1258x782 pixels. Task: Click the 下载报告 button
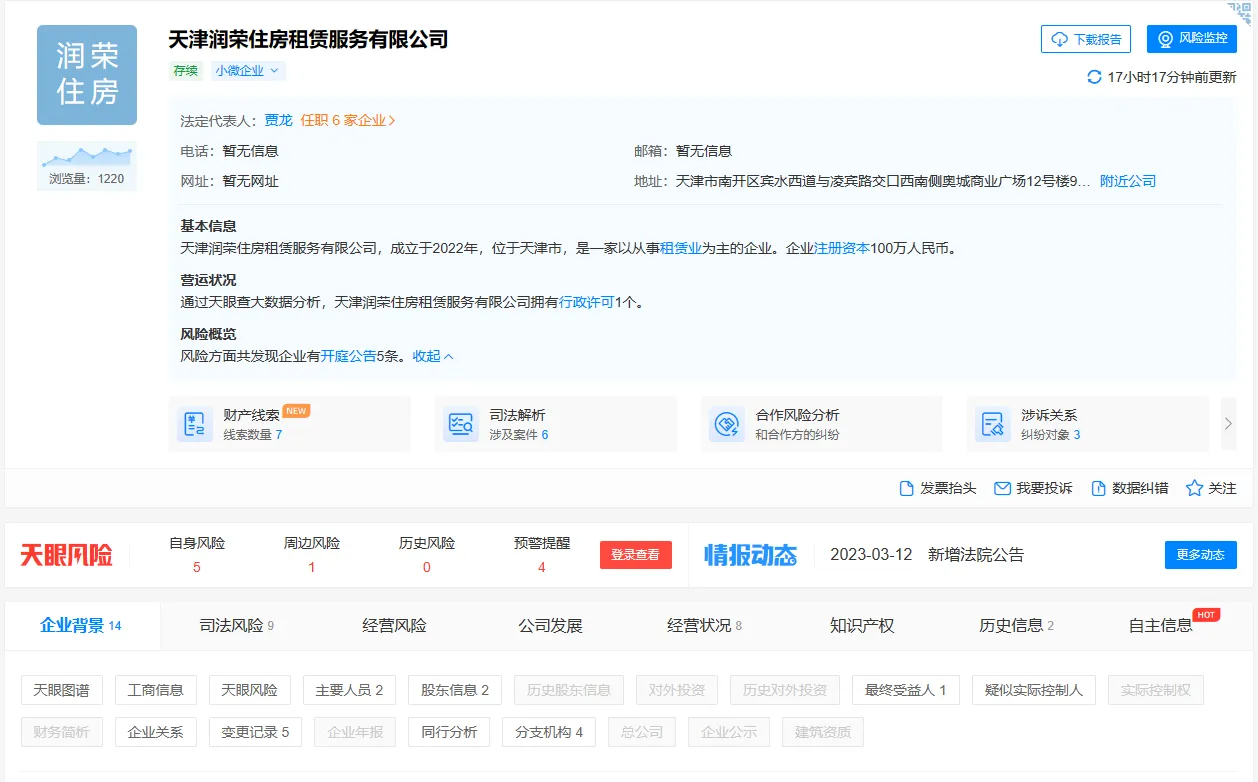click(1086, 39)
